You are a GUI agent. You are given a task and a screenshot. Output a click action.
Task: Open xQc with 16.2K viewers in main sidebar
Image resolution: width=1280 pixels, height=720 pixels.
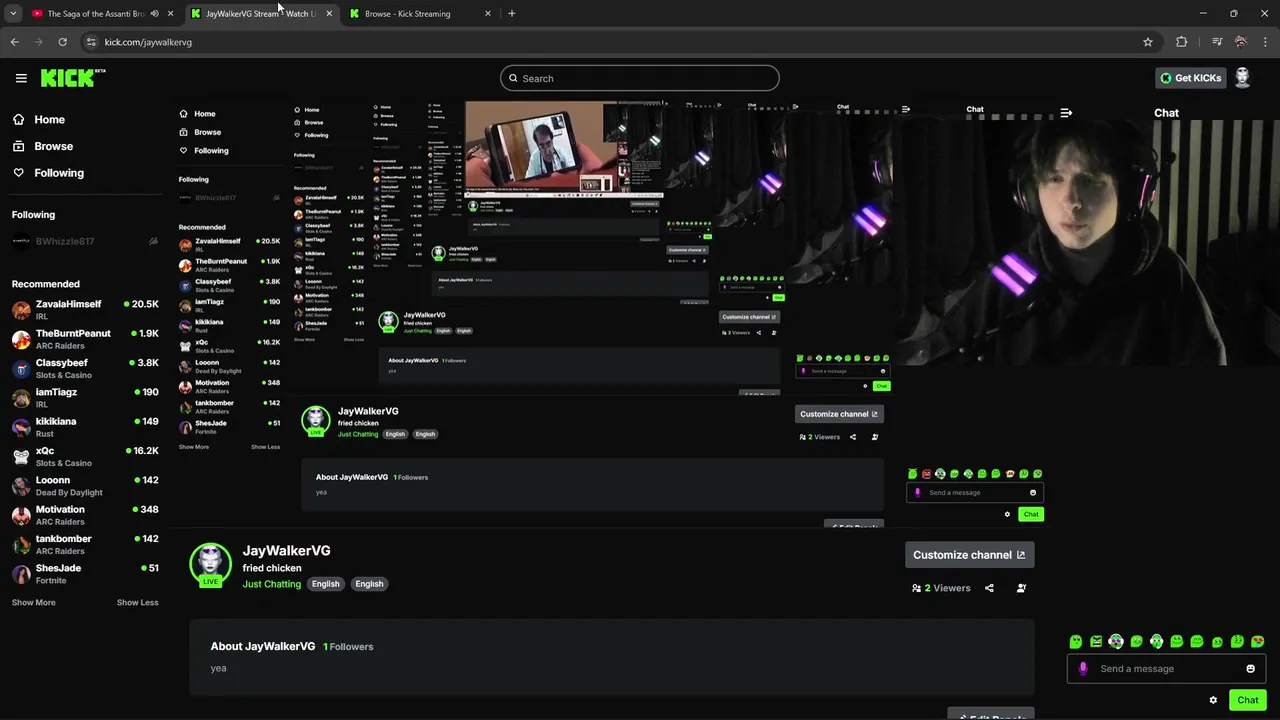pyautogui.click(x=85, y=456)
